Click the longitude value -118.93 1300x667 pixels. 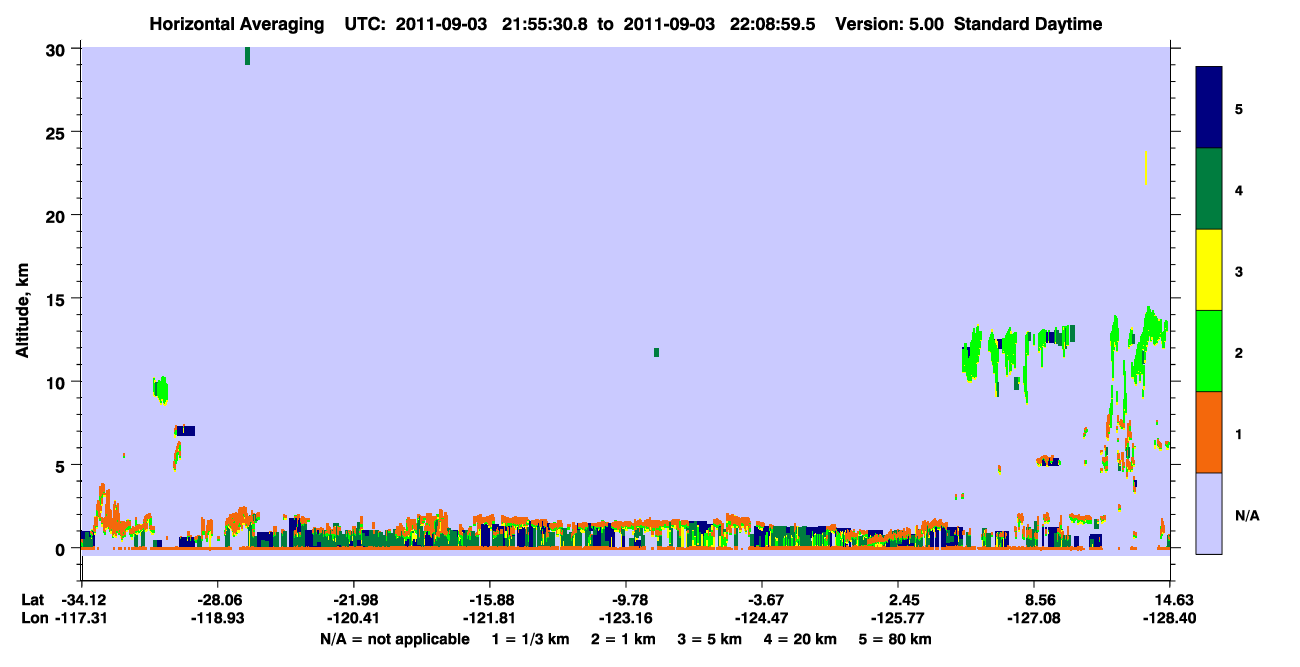click(218, 618)
